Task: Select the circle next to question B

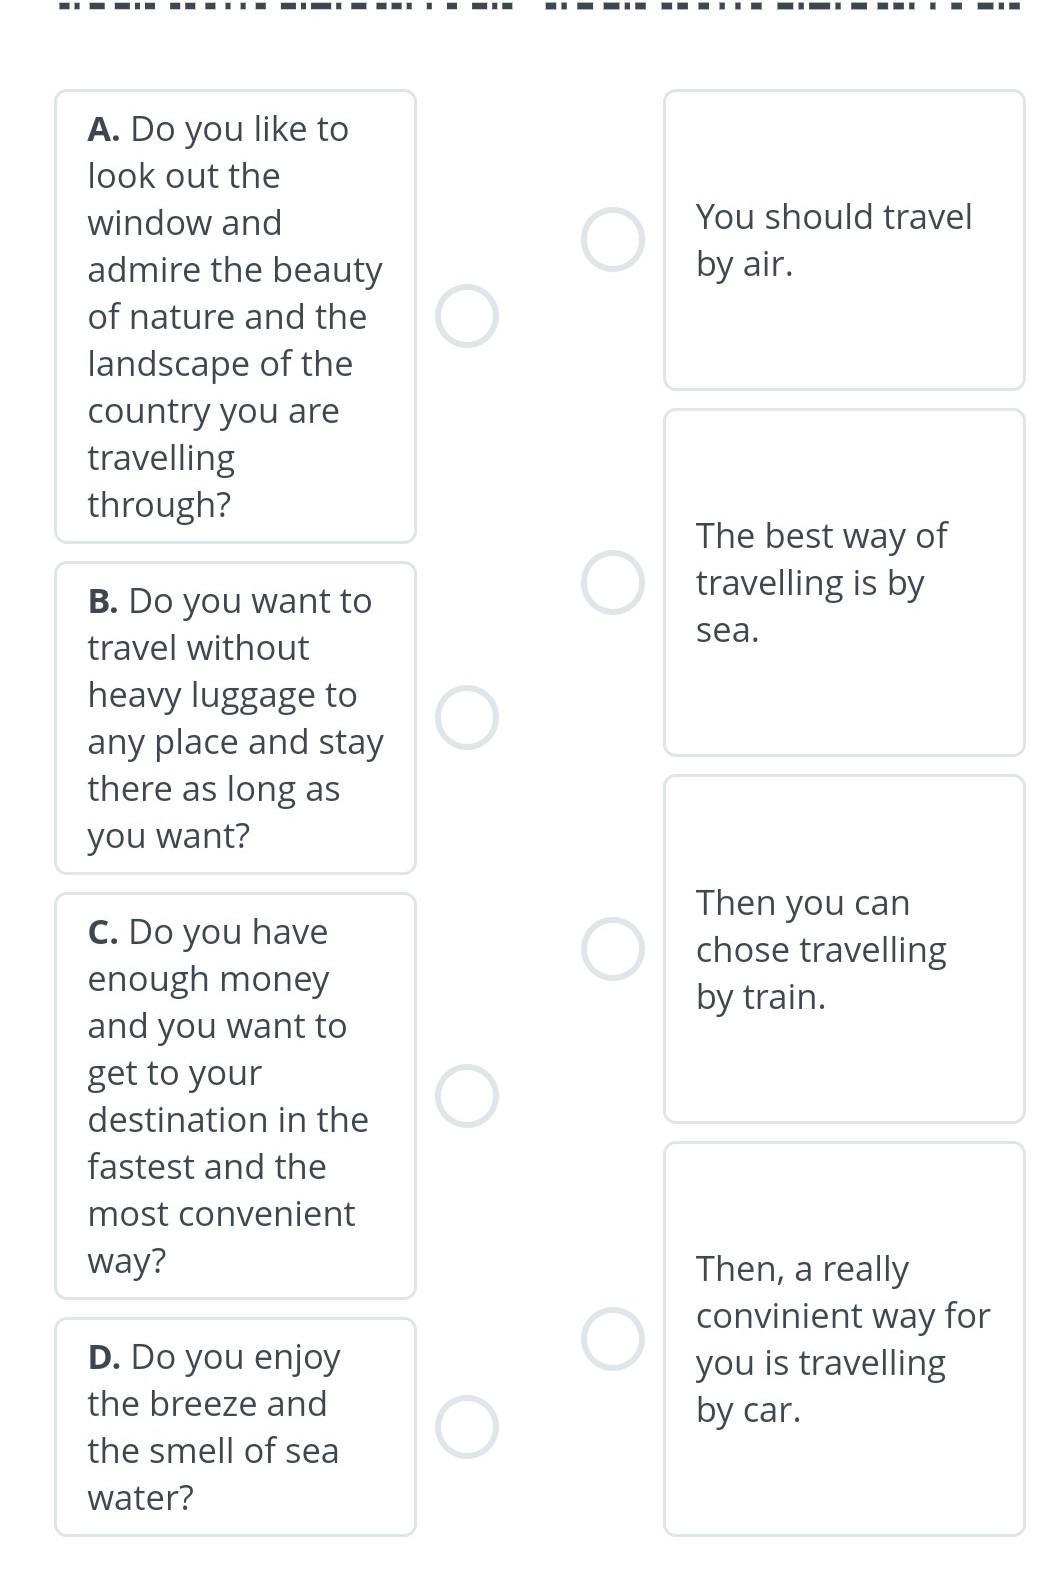Action: point(467,718)
